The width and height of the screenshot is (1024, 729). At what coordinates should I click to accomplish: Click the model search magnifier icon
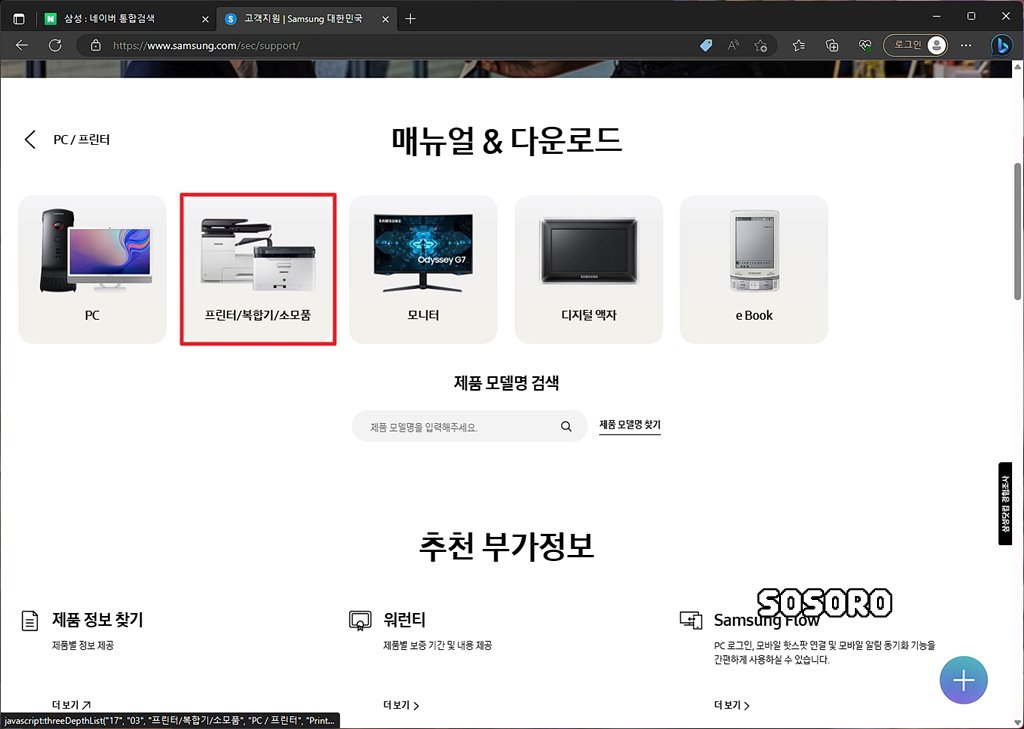coord(566,427)
